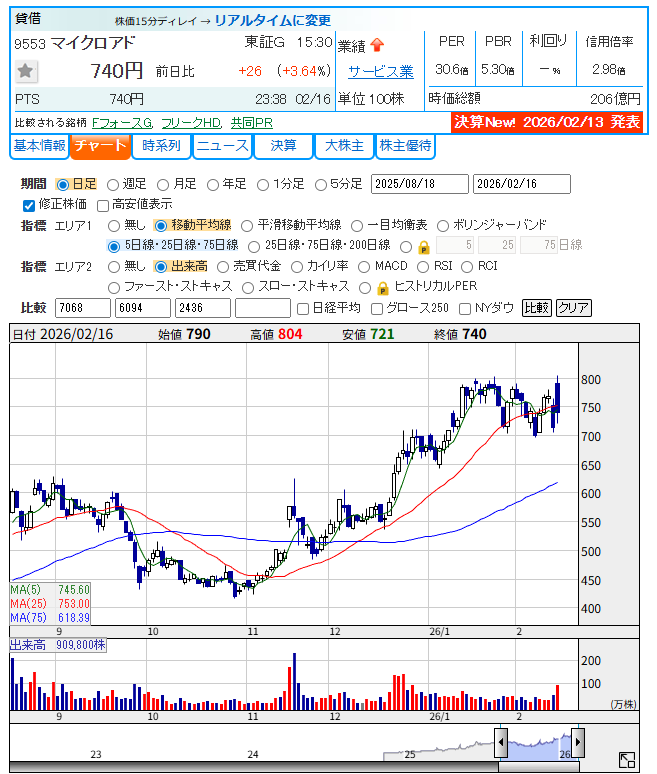Open 共同PR comparison stock link

pyautogui.click(x=252, y=123)
